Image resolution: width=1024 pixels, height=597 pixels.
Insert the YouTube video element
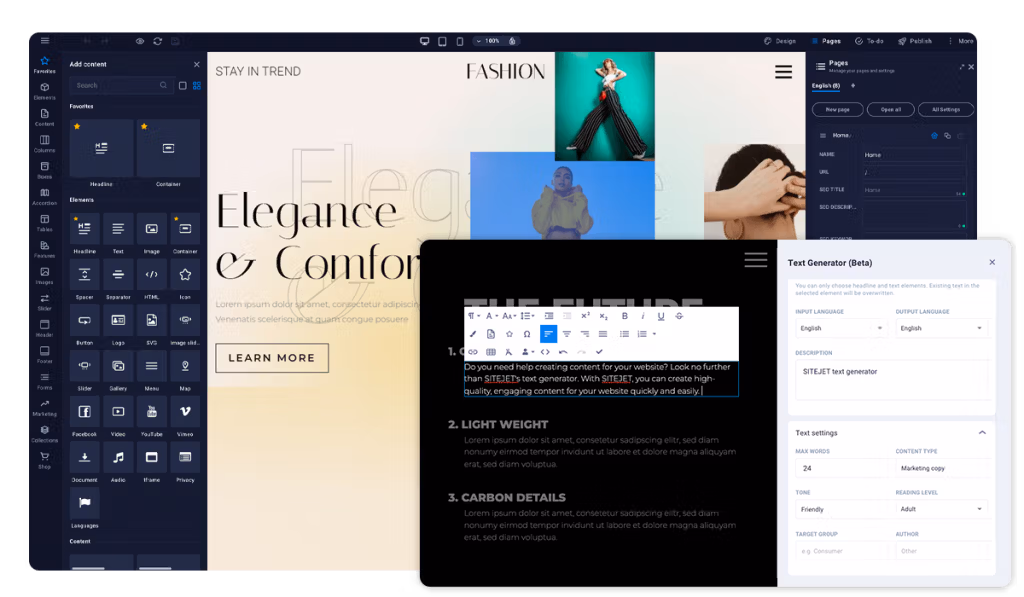[151, 411]
